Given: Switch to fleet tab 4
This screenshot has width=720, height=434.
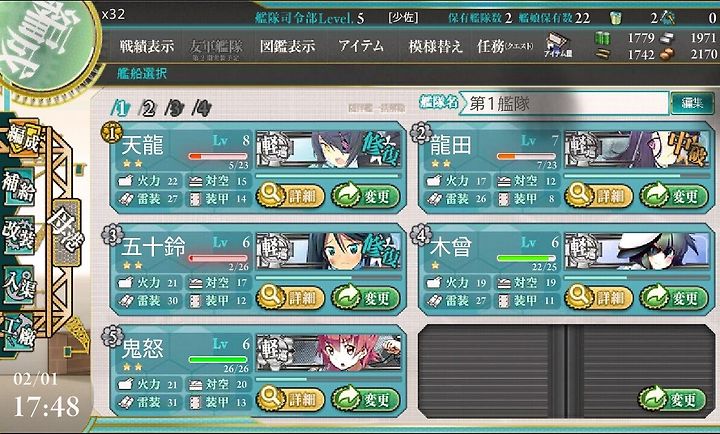Looking at the screenshot, I should click(202, 108).
